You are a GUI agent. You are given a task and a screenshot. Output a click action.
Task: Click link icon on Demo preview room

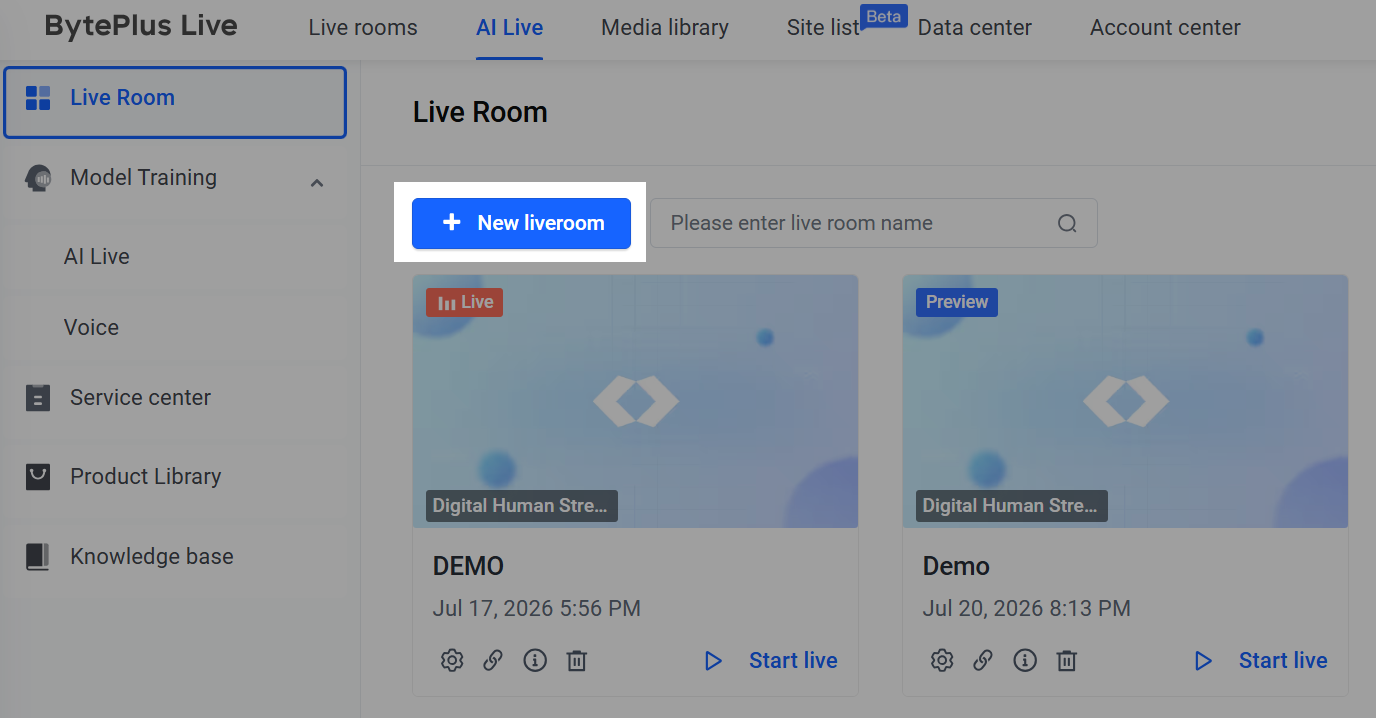[983, 660]
